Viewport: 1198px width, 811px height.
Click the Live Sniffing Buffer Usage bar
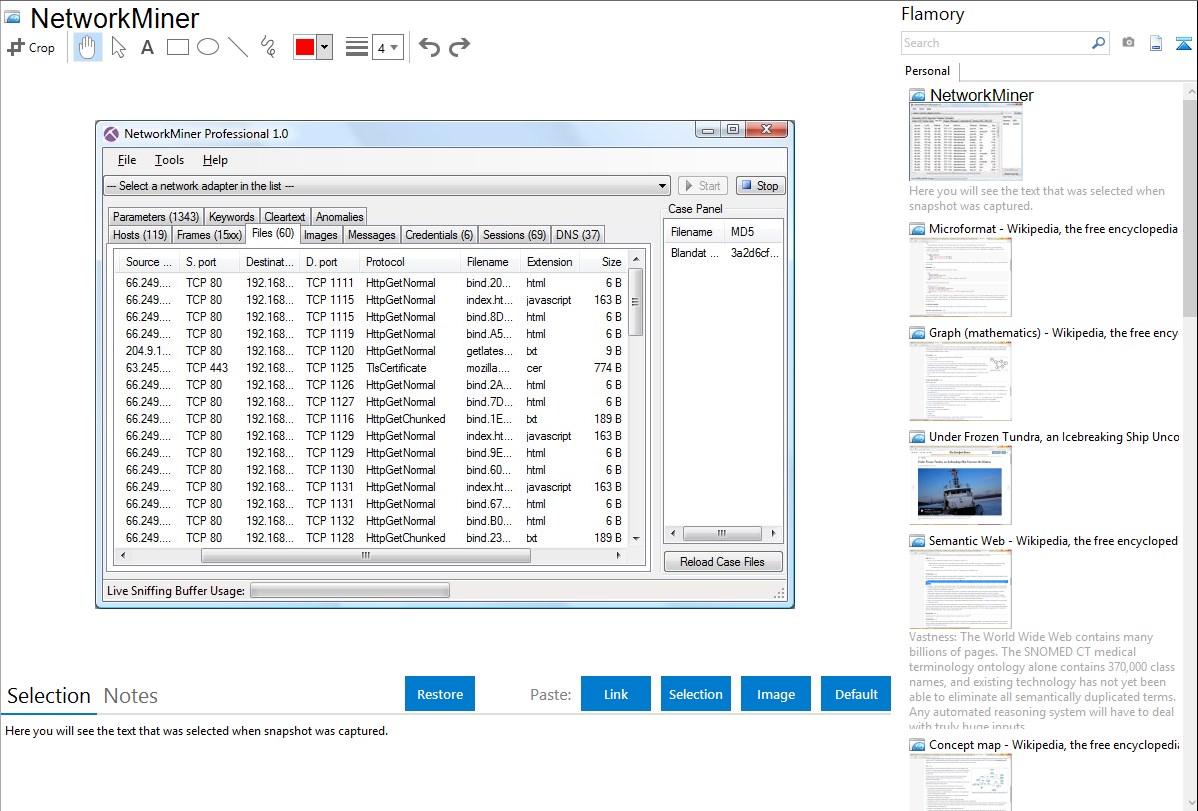(350, 591)
